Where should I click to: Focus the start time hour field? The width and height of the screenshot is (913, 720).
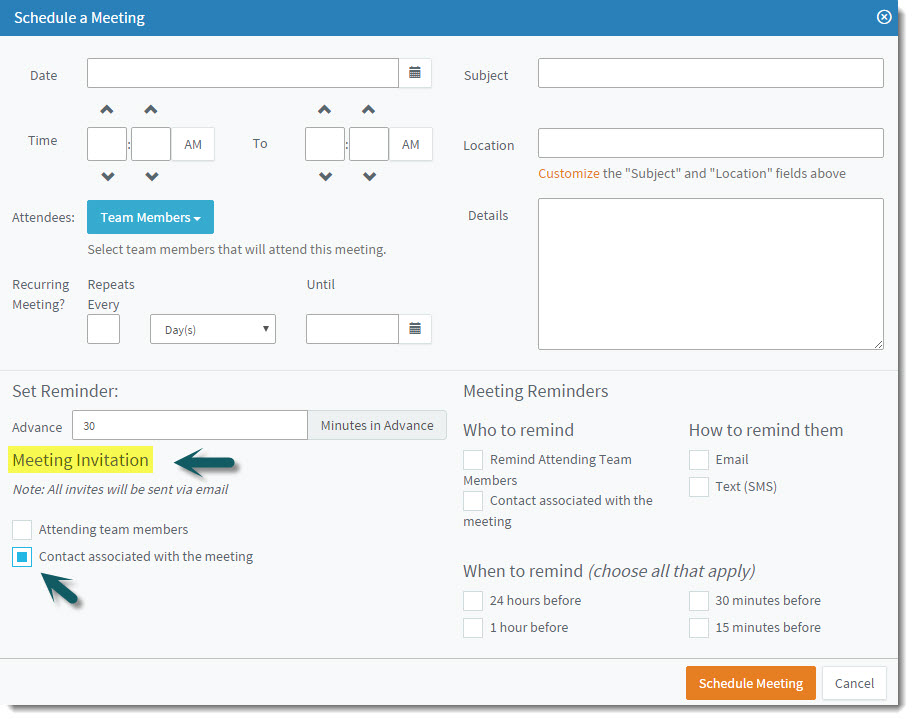107,144
